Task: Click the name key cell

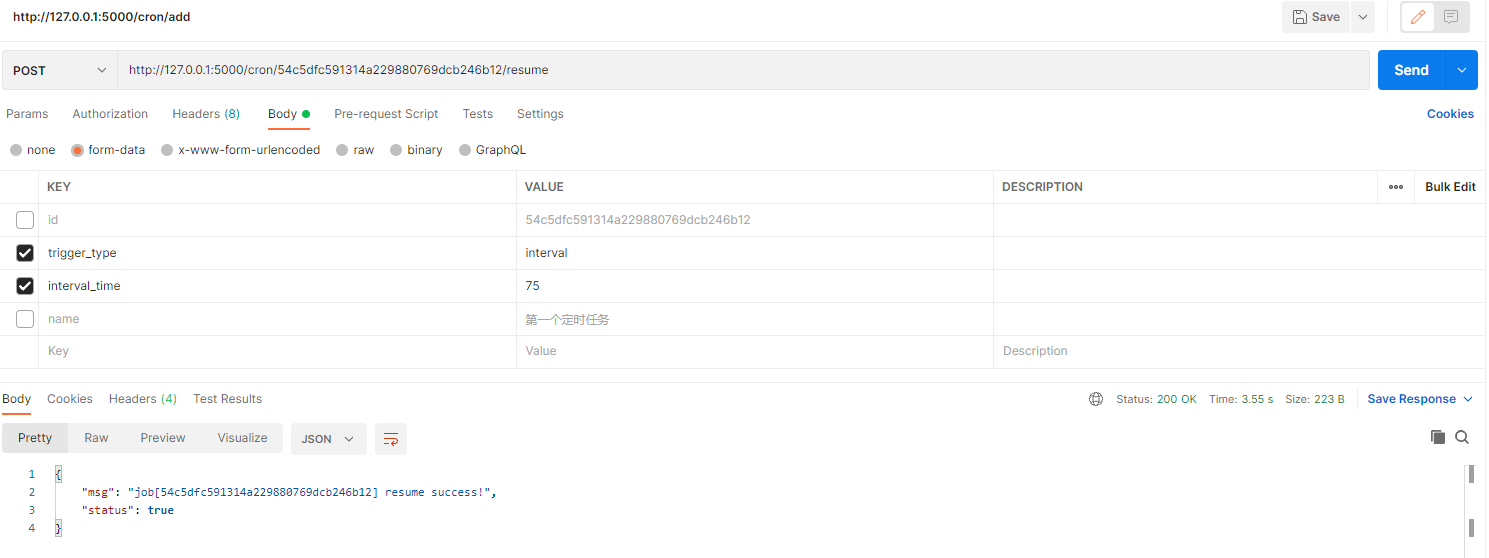Action: [278, 319]
